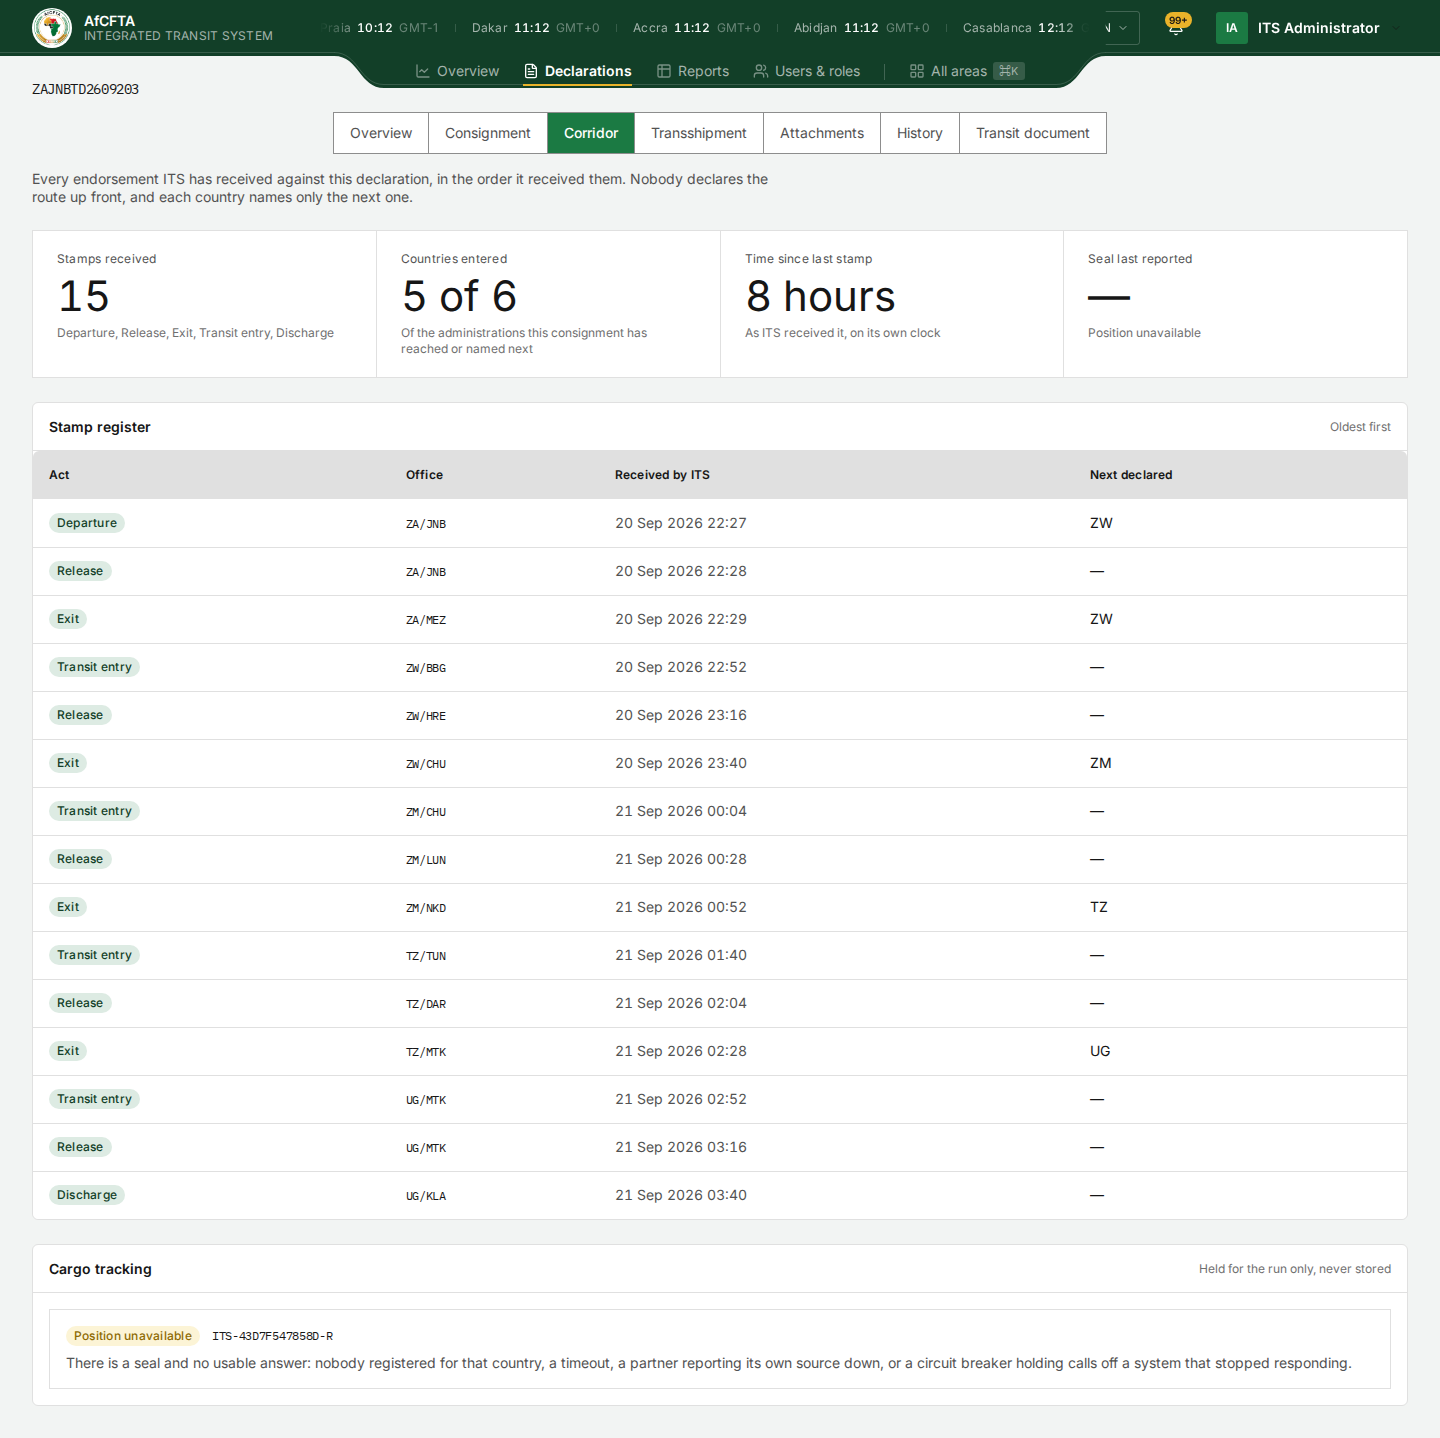This screenshot has height=1438, width=1440.
Task: Click timestamp 21 Sep 2026 02:52
Action: pyautogui.click(x=681, y=1099)
